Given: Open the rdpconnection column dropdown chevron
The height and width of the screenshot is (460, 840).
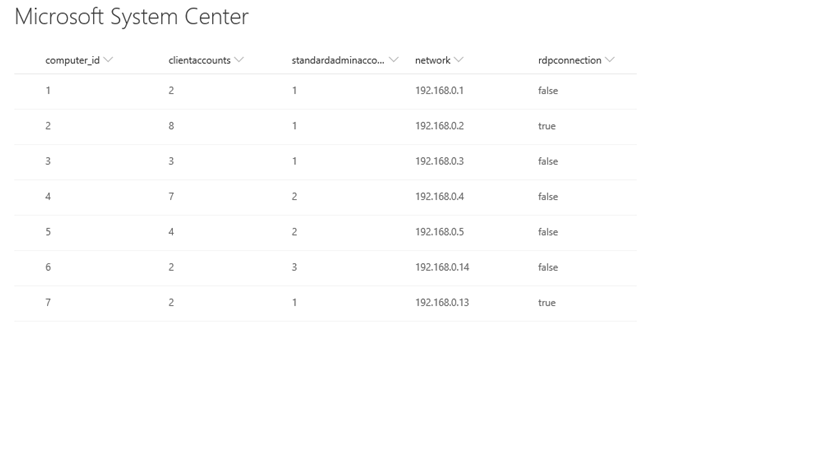Looking at the screenshot, I should click(609, 60).
